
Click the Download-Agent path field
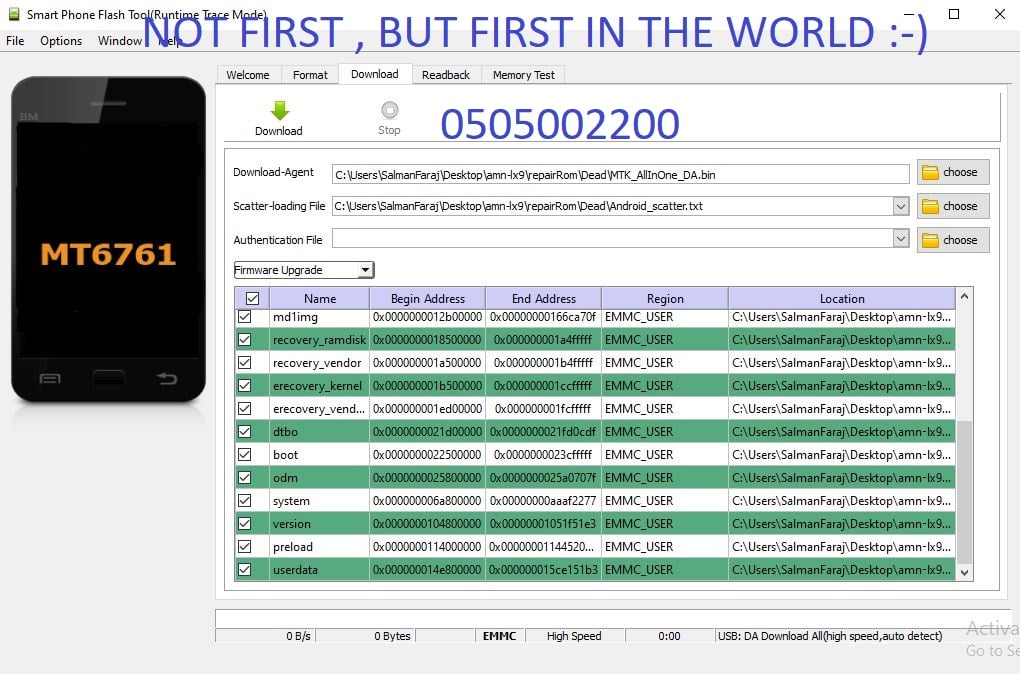[621, 174]
